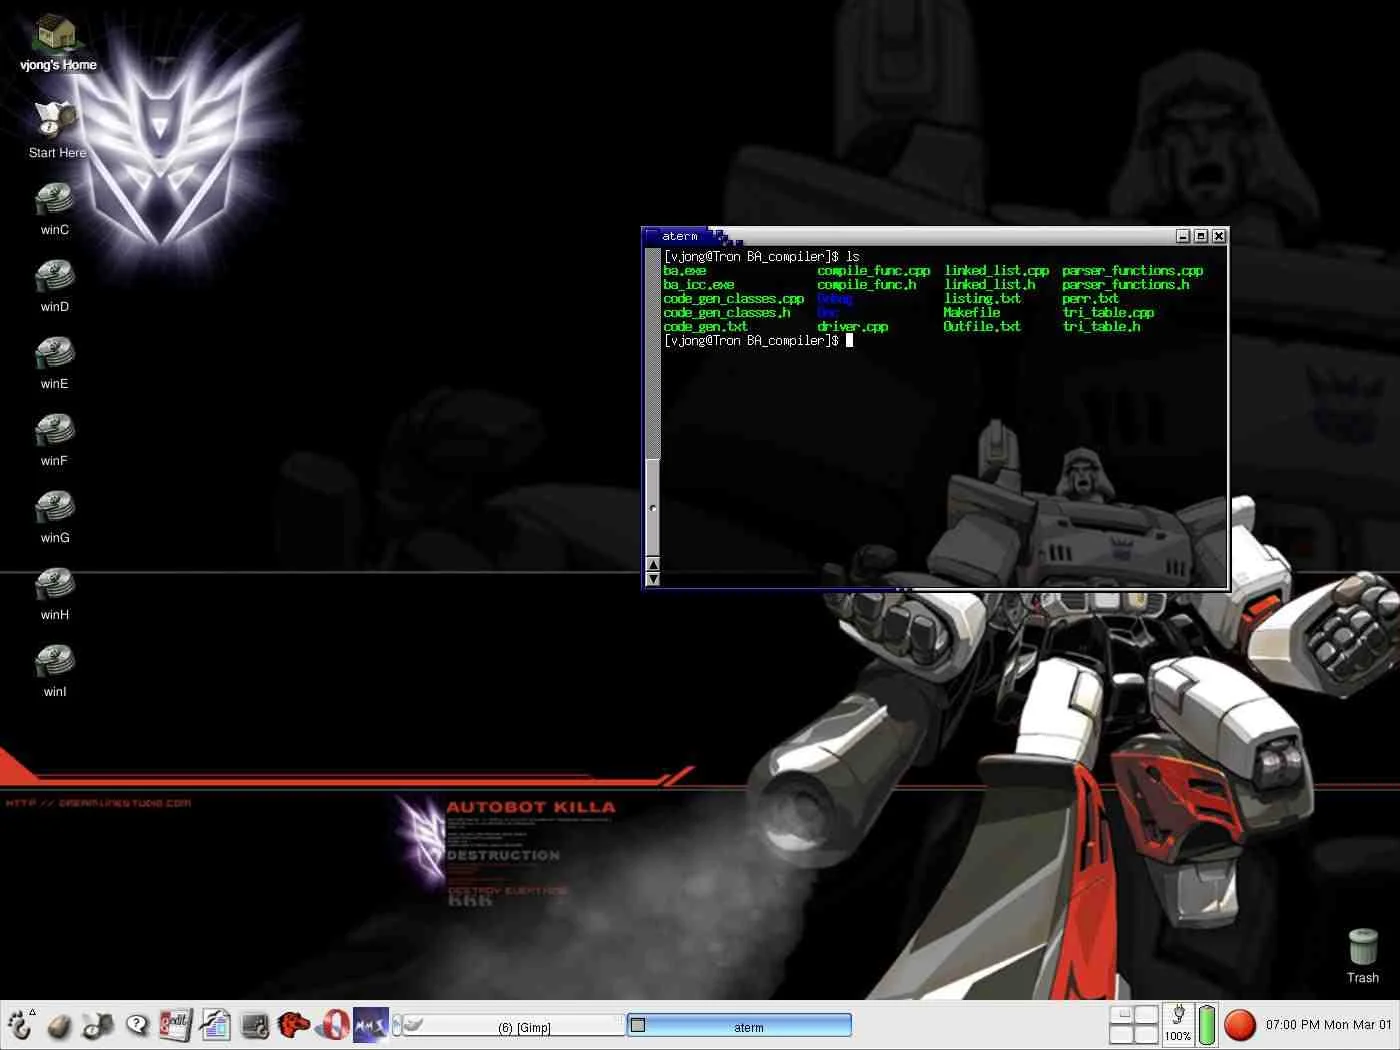Click code_gen.txt in terminal

[x=706, y=327]
